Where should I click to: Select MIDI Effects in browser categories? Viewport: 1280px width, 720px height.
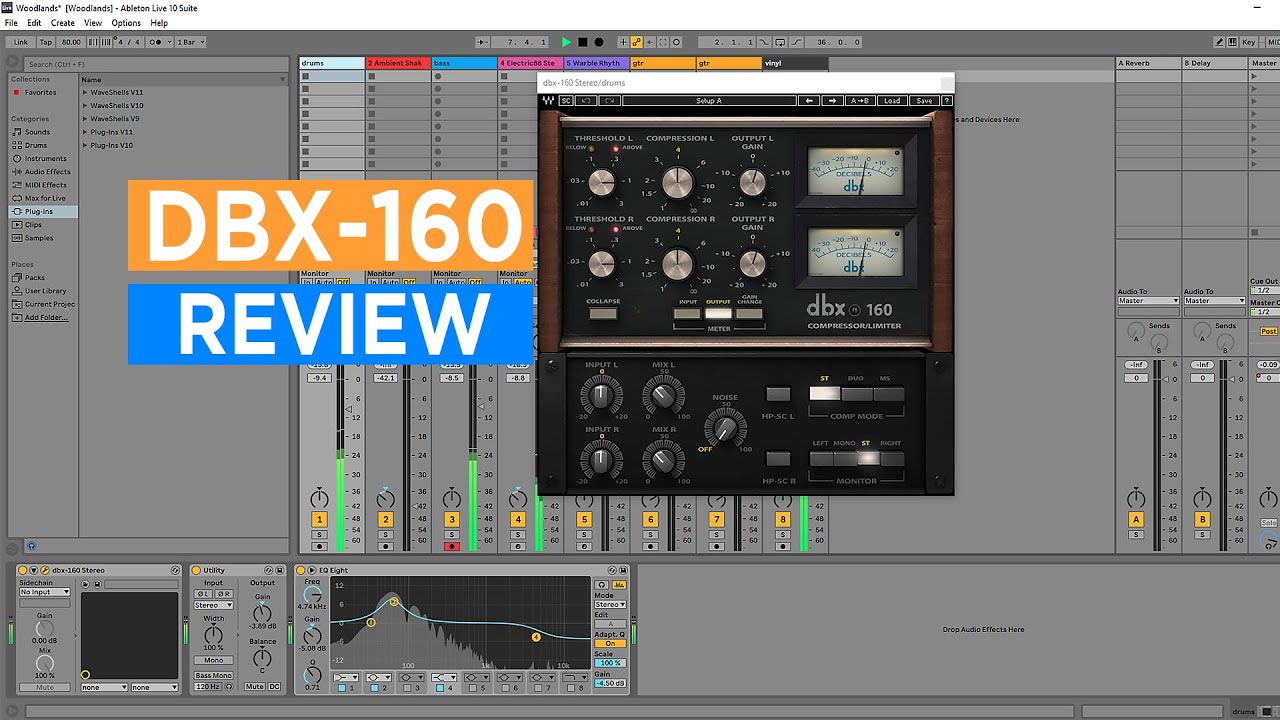coord(45,185)
